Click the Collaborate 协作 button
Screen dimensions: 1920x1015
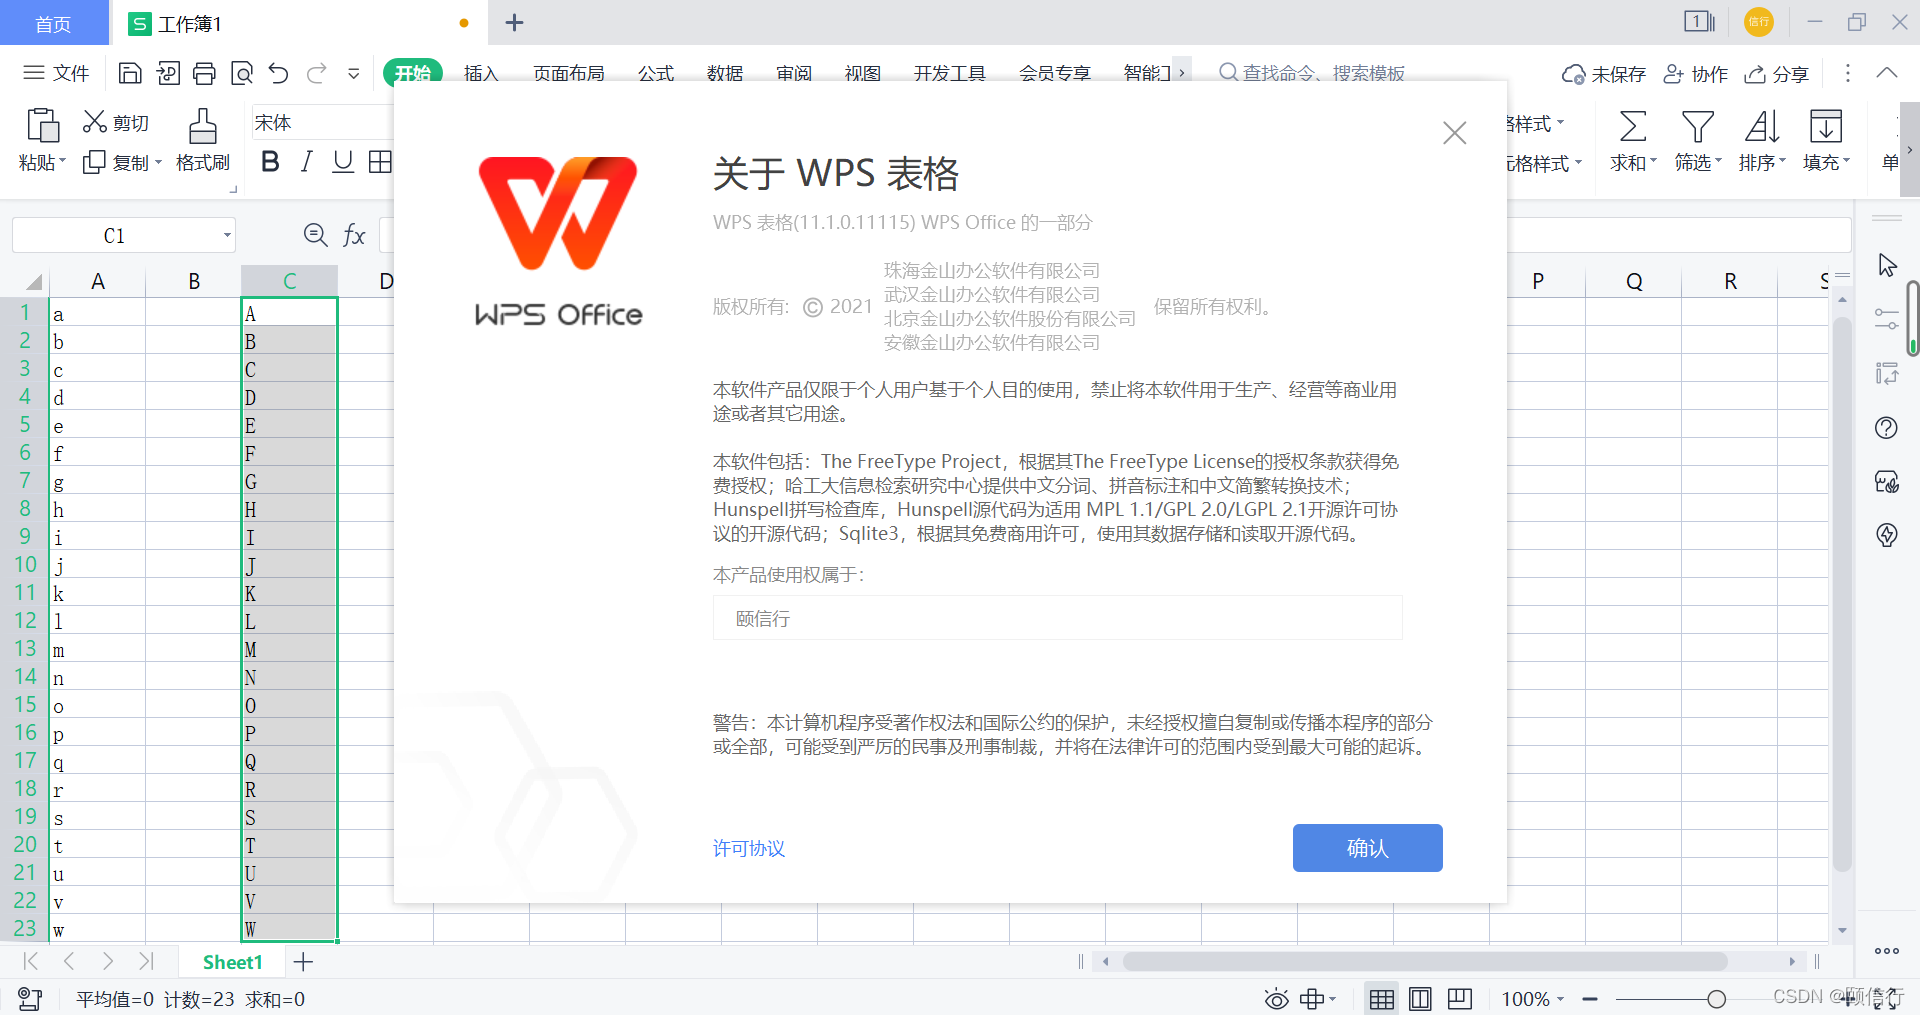pos(1695,74)
